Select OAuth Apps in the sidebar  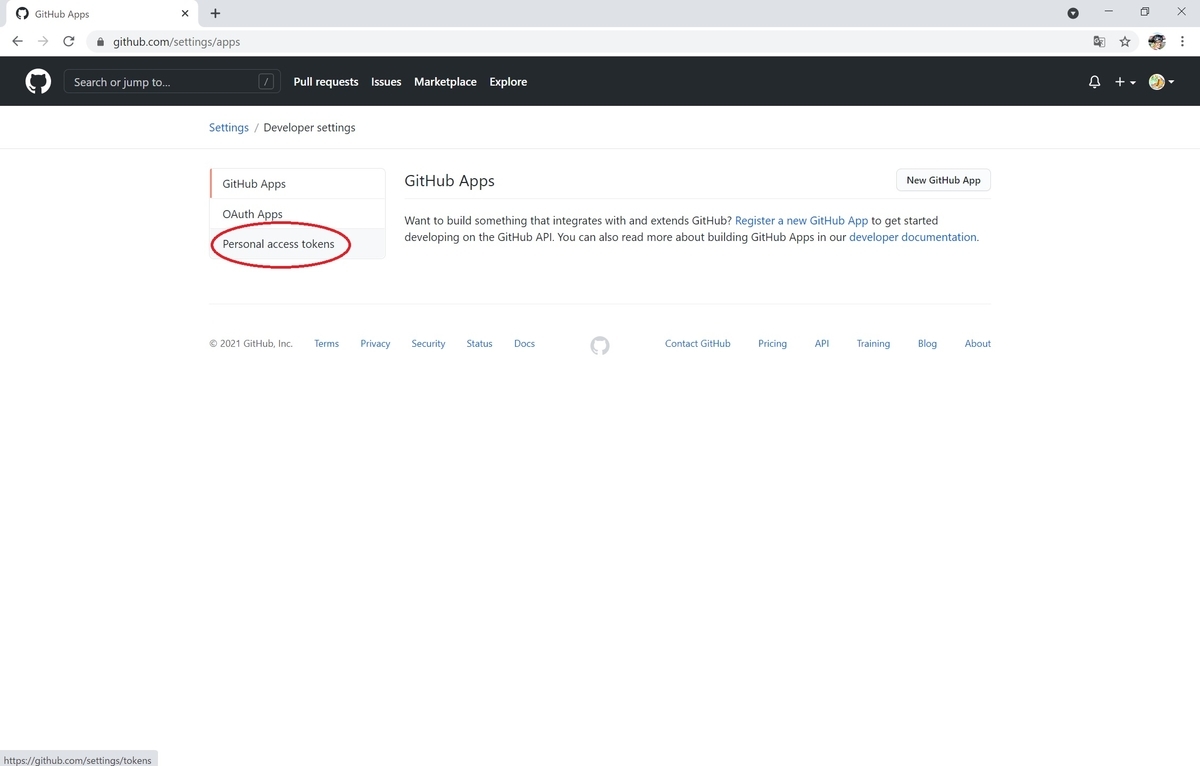pos(297,214)
